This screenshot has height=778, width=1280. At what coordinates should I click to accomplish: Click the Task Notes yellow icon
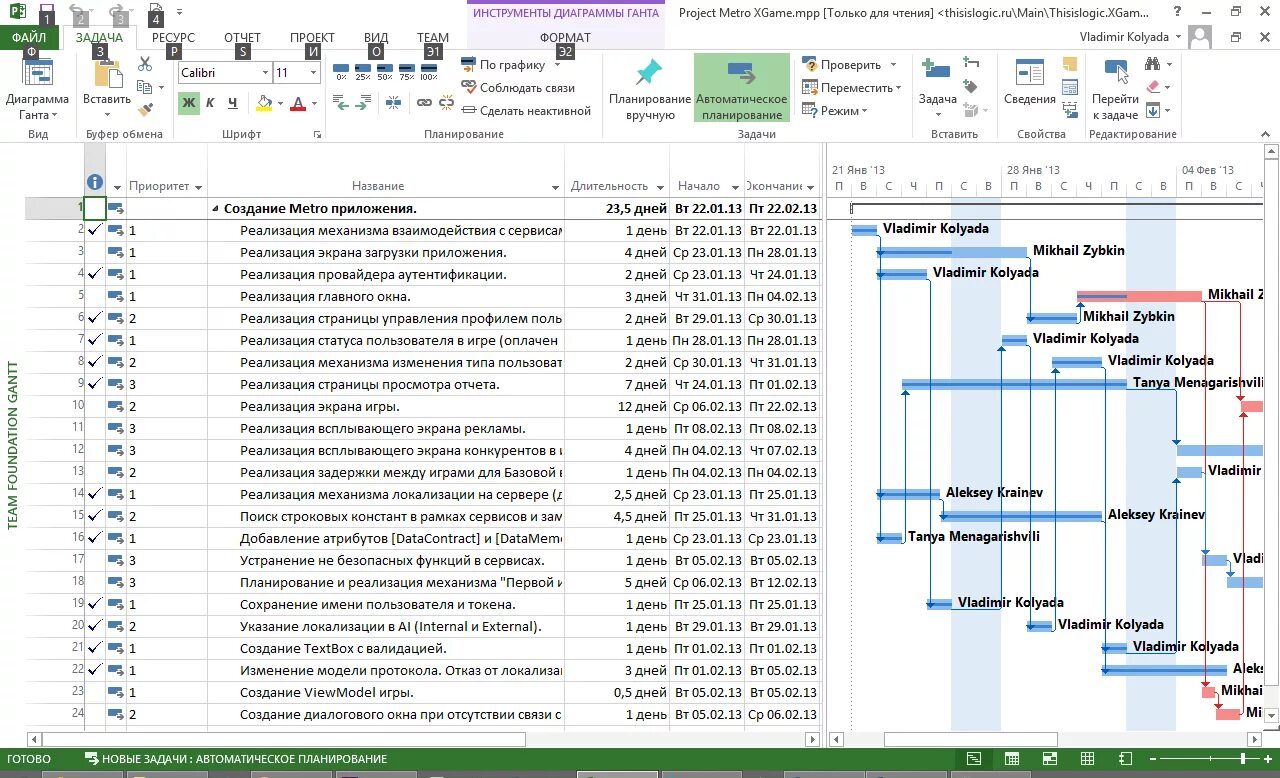tap(1071, 64)
